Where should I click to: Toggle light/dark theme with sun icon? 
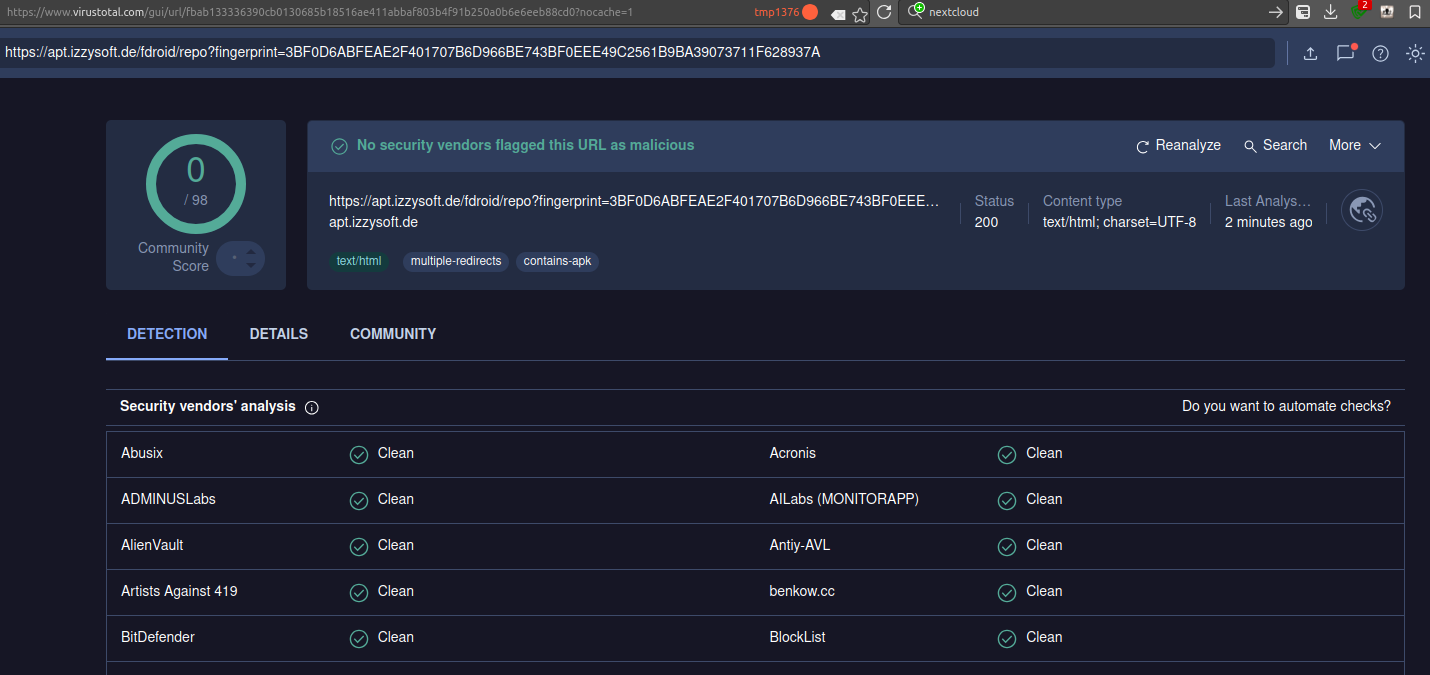(x=1415, y=54)
